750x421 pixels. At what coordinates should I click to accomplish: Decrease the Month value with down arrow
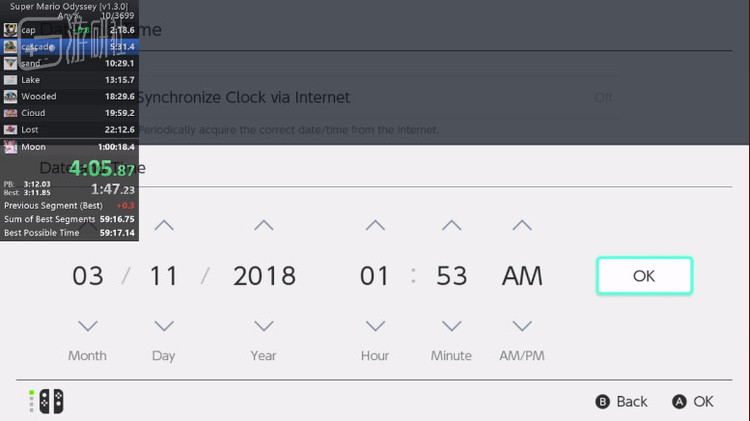pyautogui.click(x=87, y=326)
